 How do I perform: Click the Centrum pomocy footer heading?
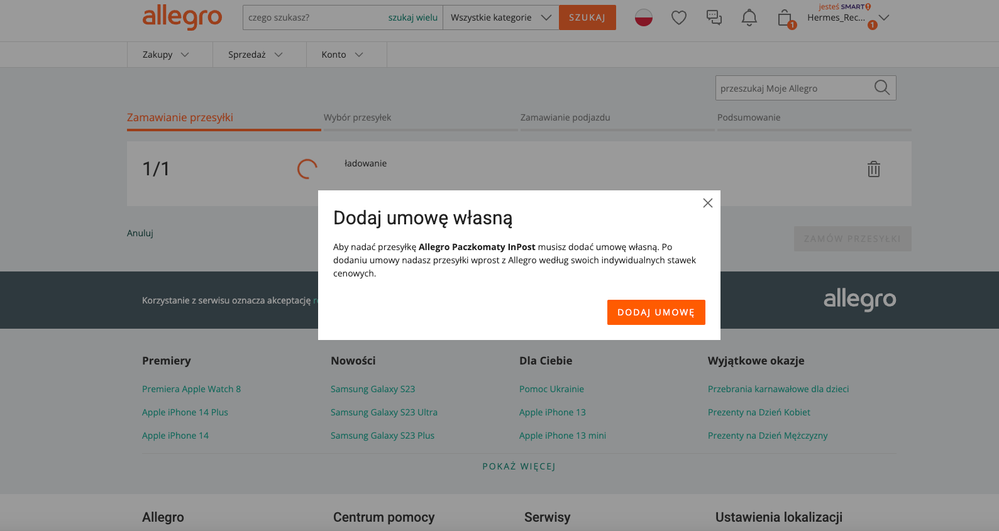384,518
